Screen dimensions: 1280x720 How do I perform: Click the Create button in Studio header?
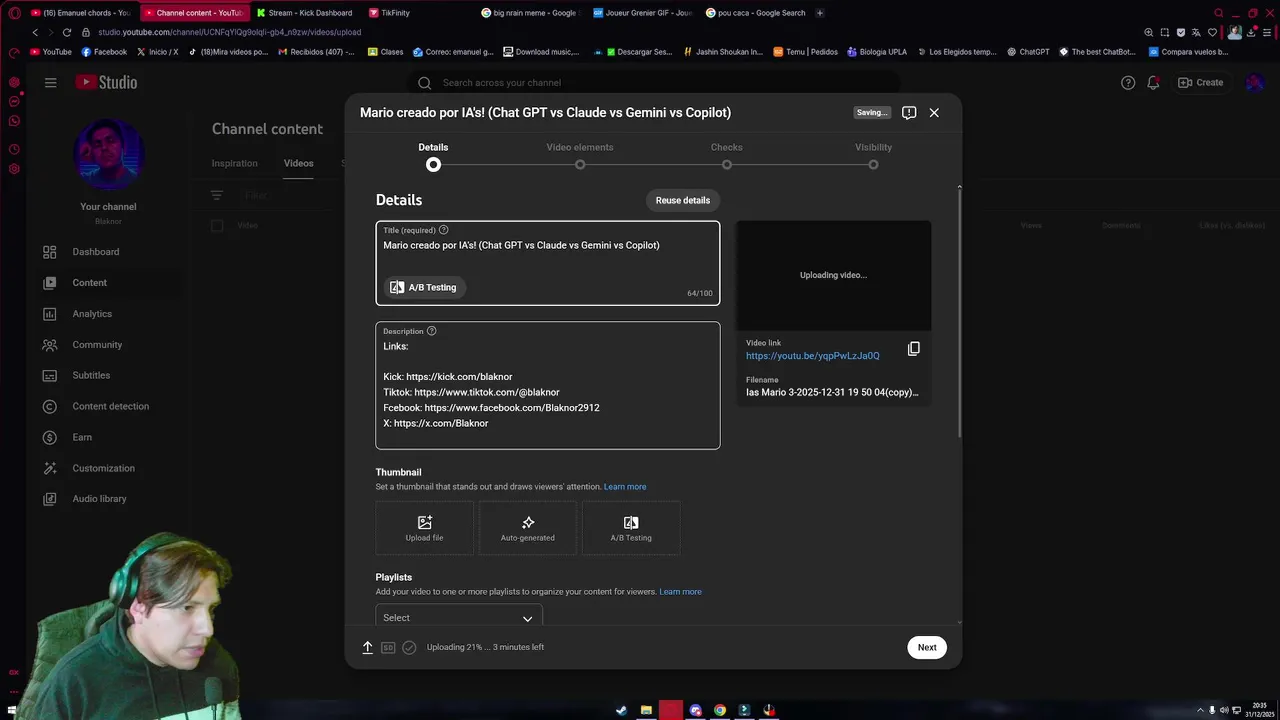[x=1200, y=82]
